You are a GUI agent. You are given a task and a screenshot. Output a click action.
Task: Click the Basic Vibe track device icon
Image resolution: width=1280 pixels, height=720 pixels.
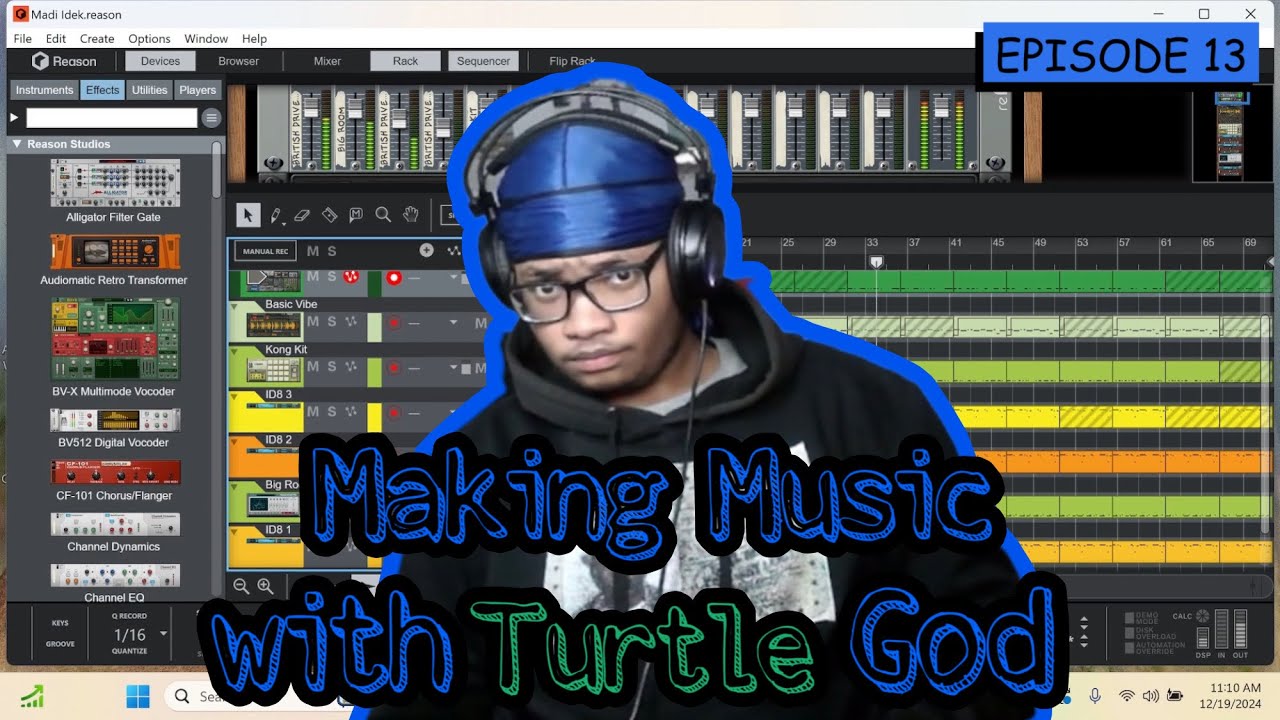[x=273, y=324]
